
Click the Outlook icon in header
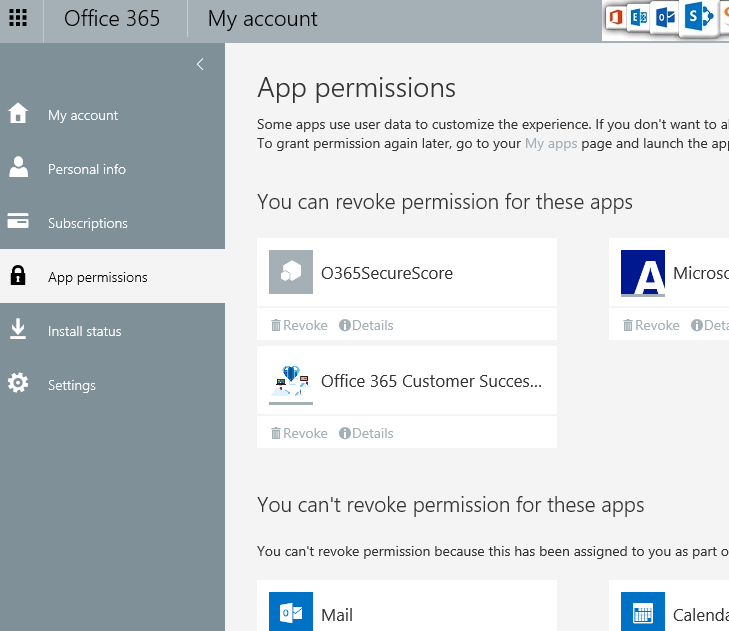pos(664,18)
